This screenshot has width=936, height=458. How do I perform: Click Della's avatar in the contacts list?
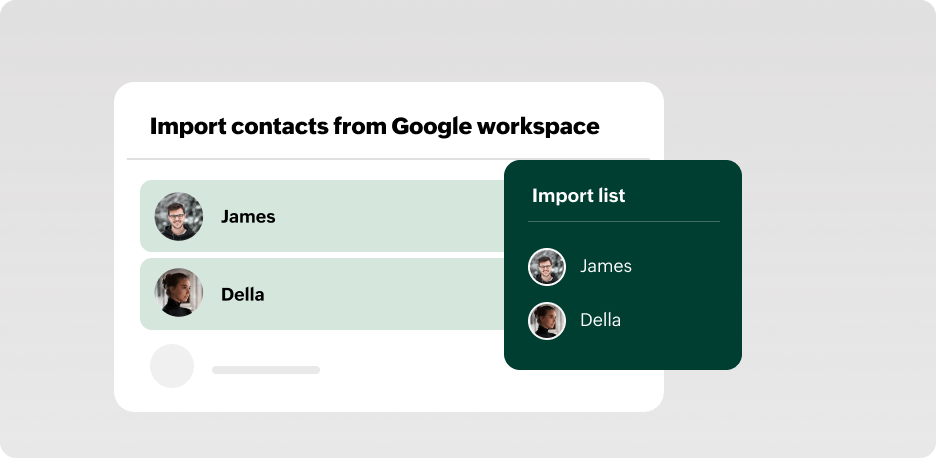point(179,294)
